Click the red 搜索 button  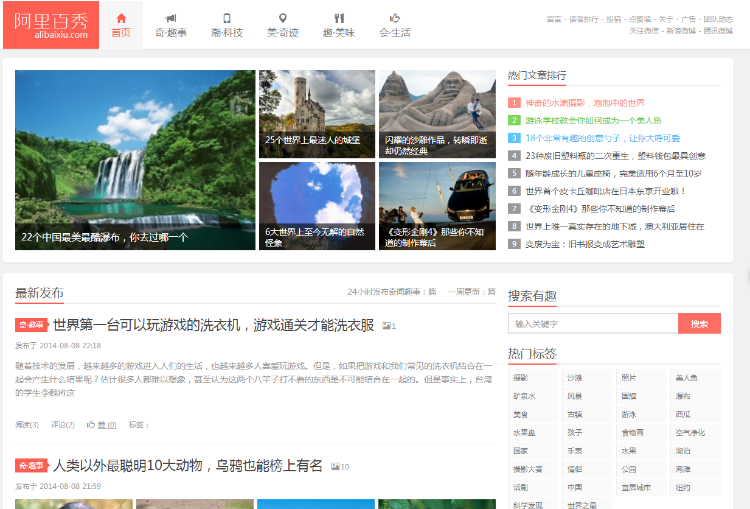coord(699,324)
